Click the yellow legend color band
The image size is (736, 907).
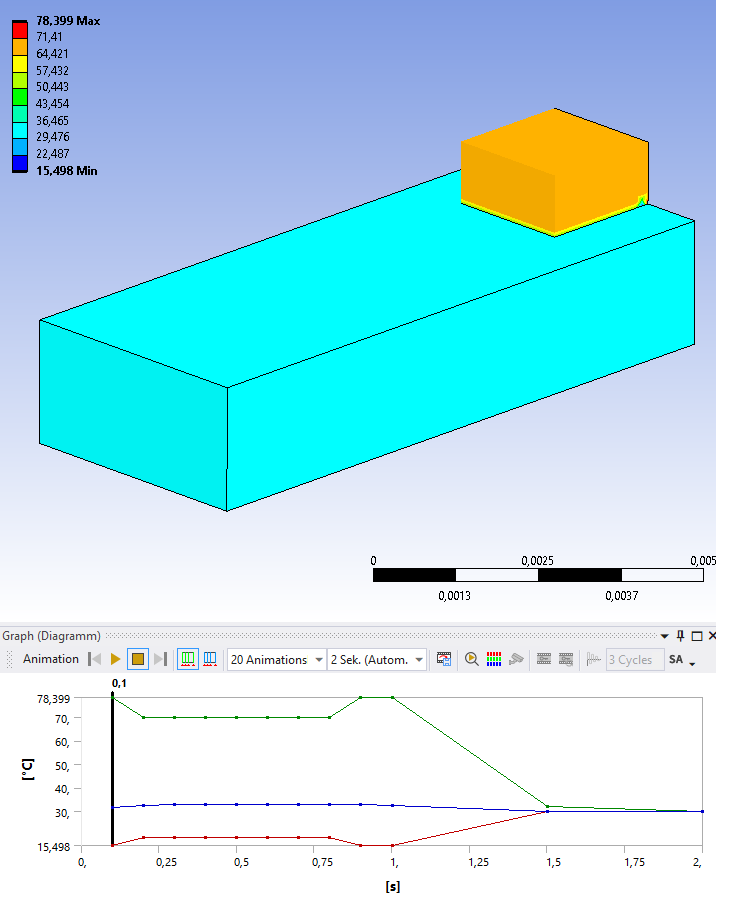click(x=20, y=64)
